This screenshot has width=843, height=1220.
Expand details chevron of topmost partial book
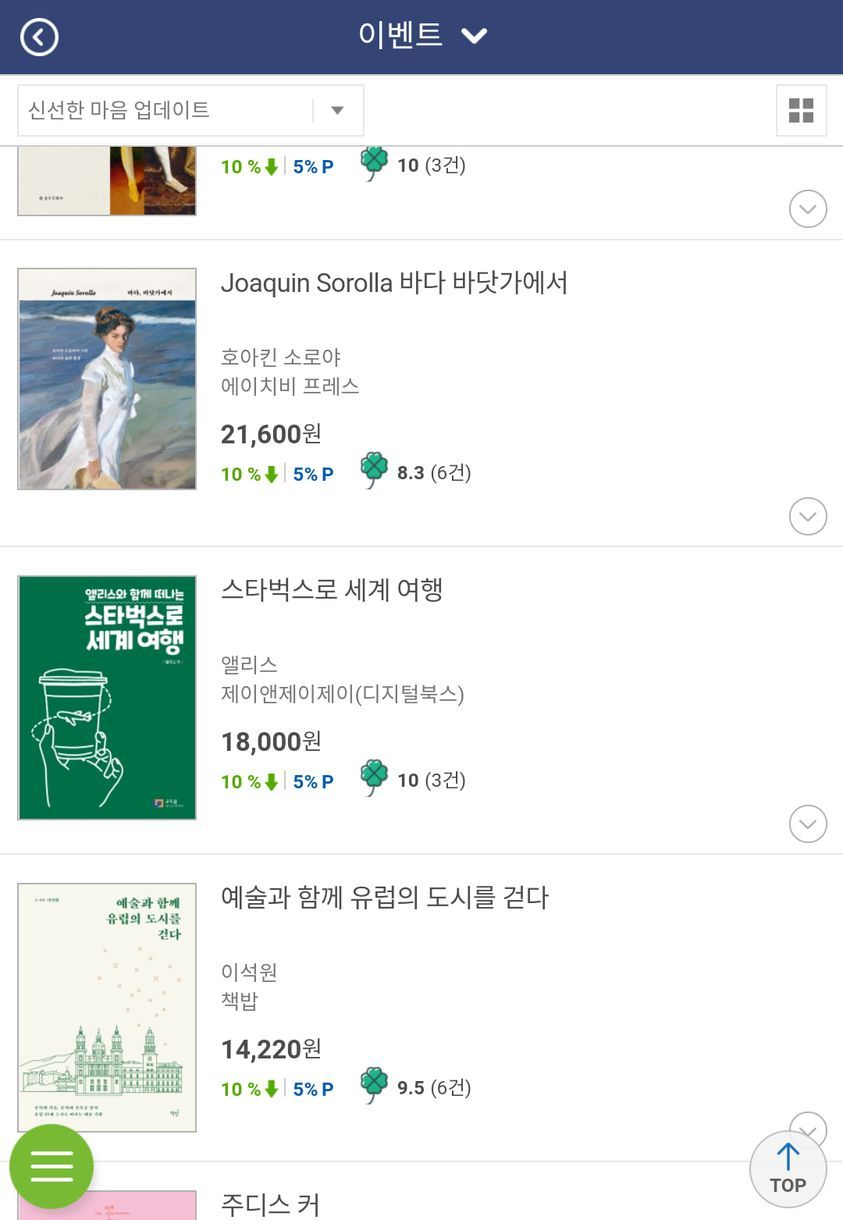[x=808, y=209]
